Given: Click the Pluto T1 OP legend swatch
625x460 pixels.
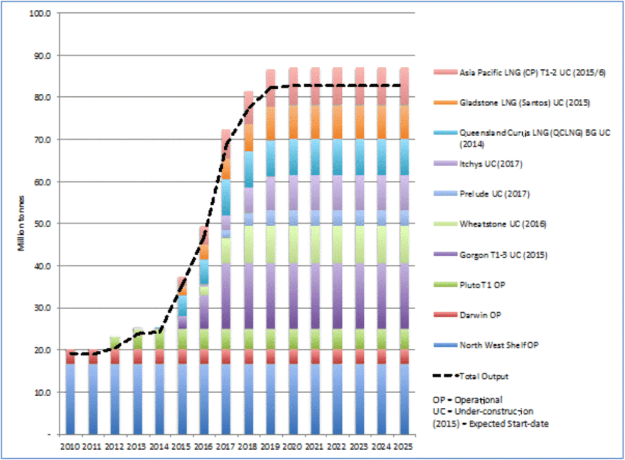Looking at the screenshot, I should (x=443, y=283).
